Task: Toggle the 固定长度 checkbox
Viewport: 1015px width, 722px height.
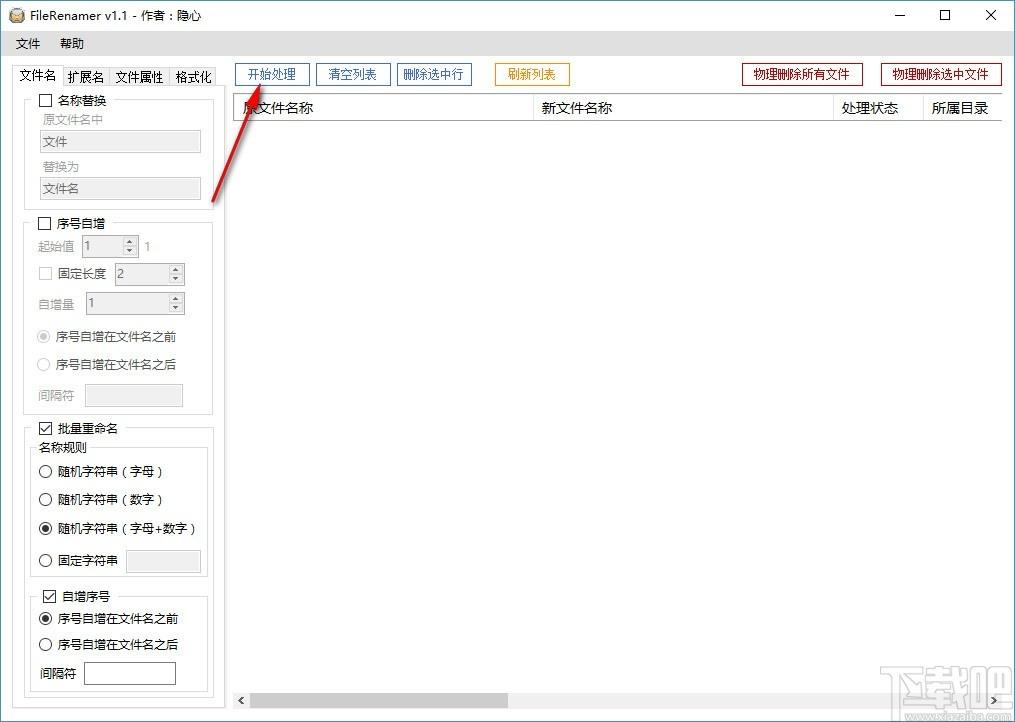Action: 45,273
